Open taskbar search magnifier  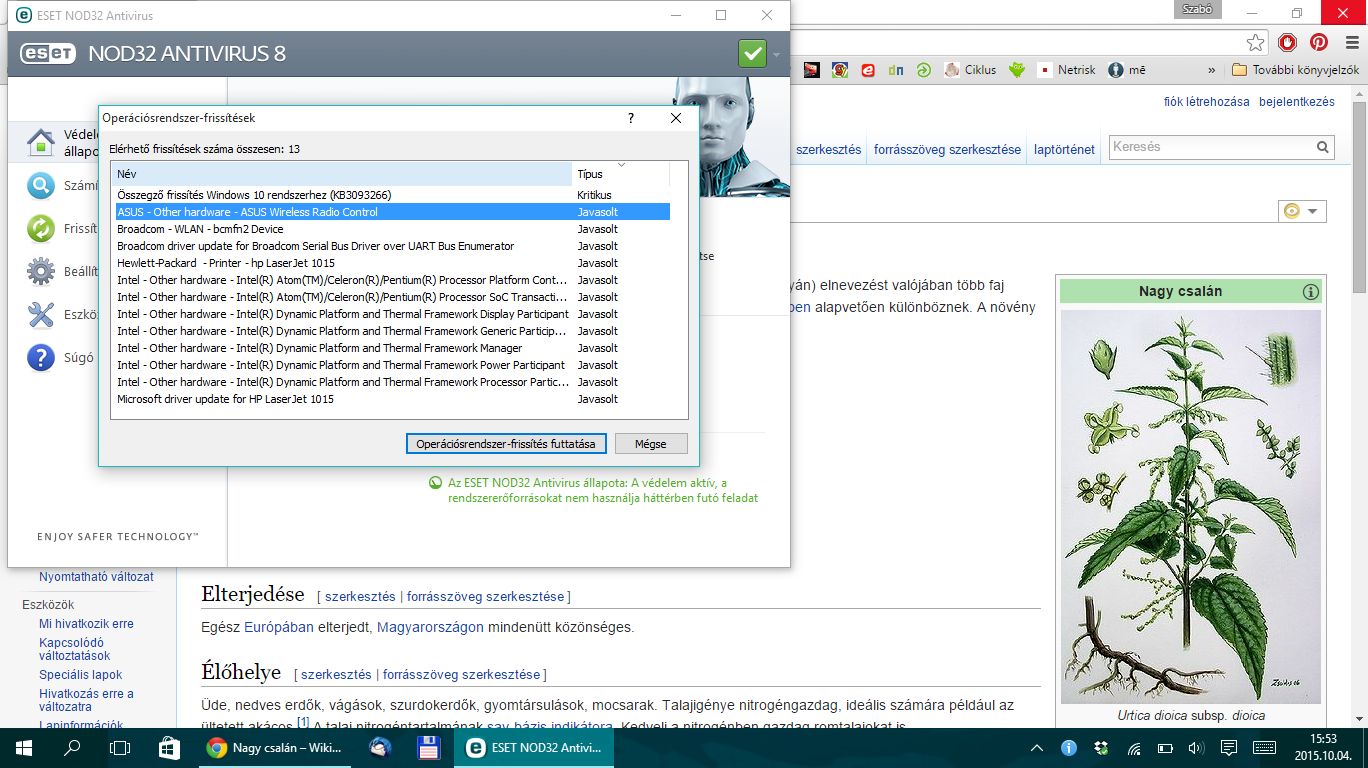click(x=72, y=747)
